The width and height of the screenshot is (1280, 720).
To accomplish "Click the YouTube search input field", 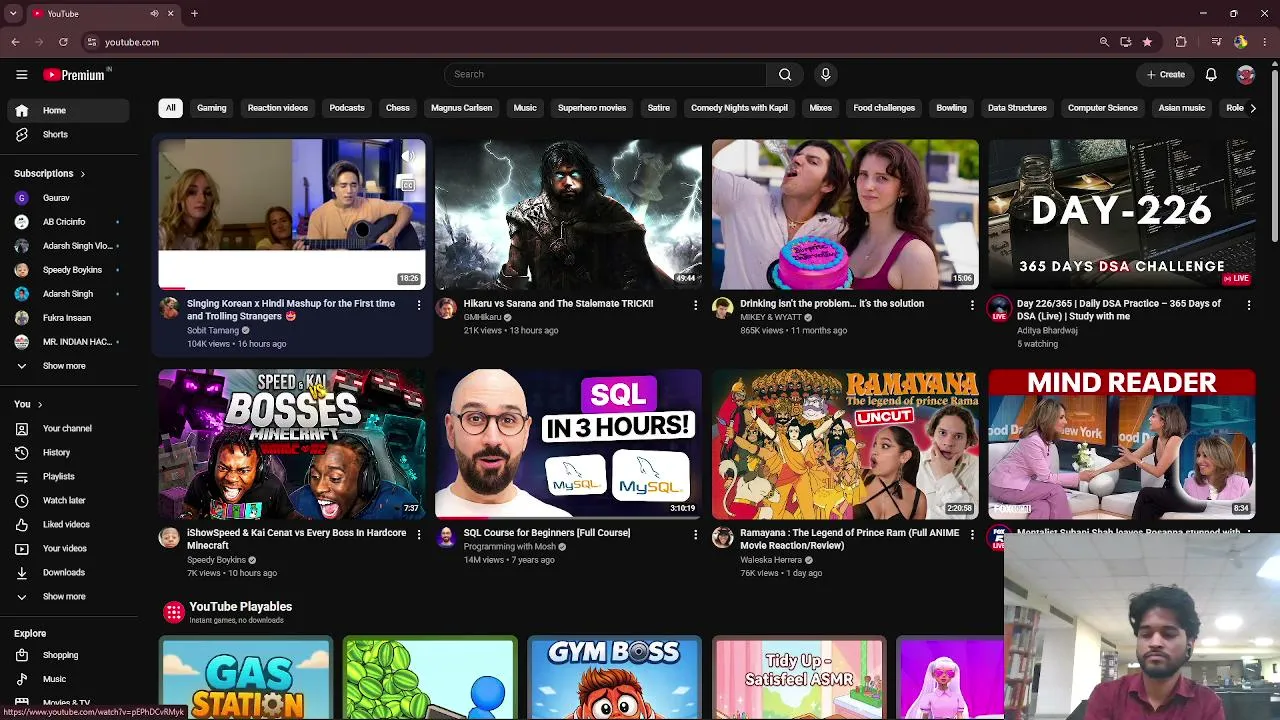I will [x=605, y=74].
